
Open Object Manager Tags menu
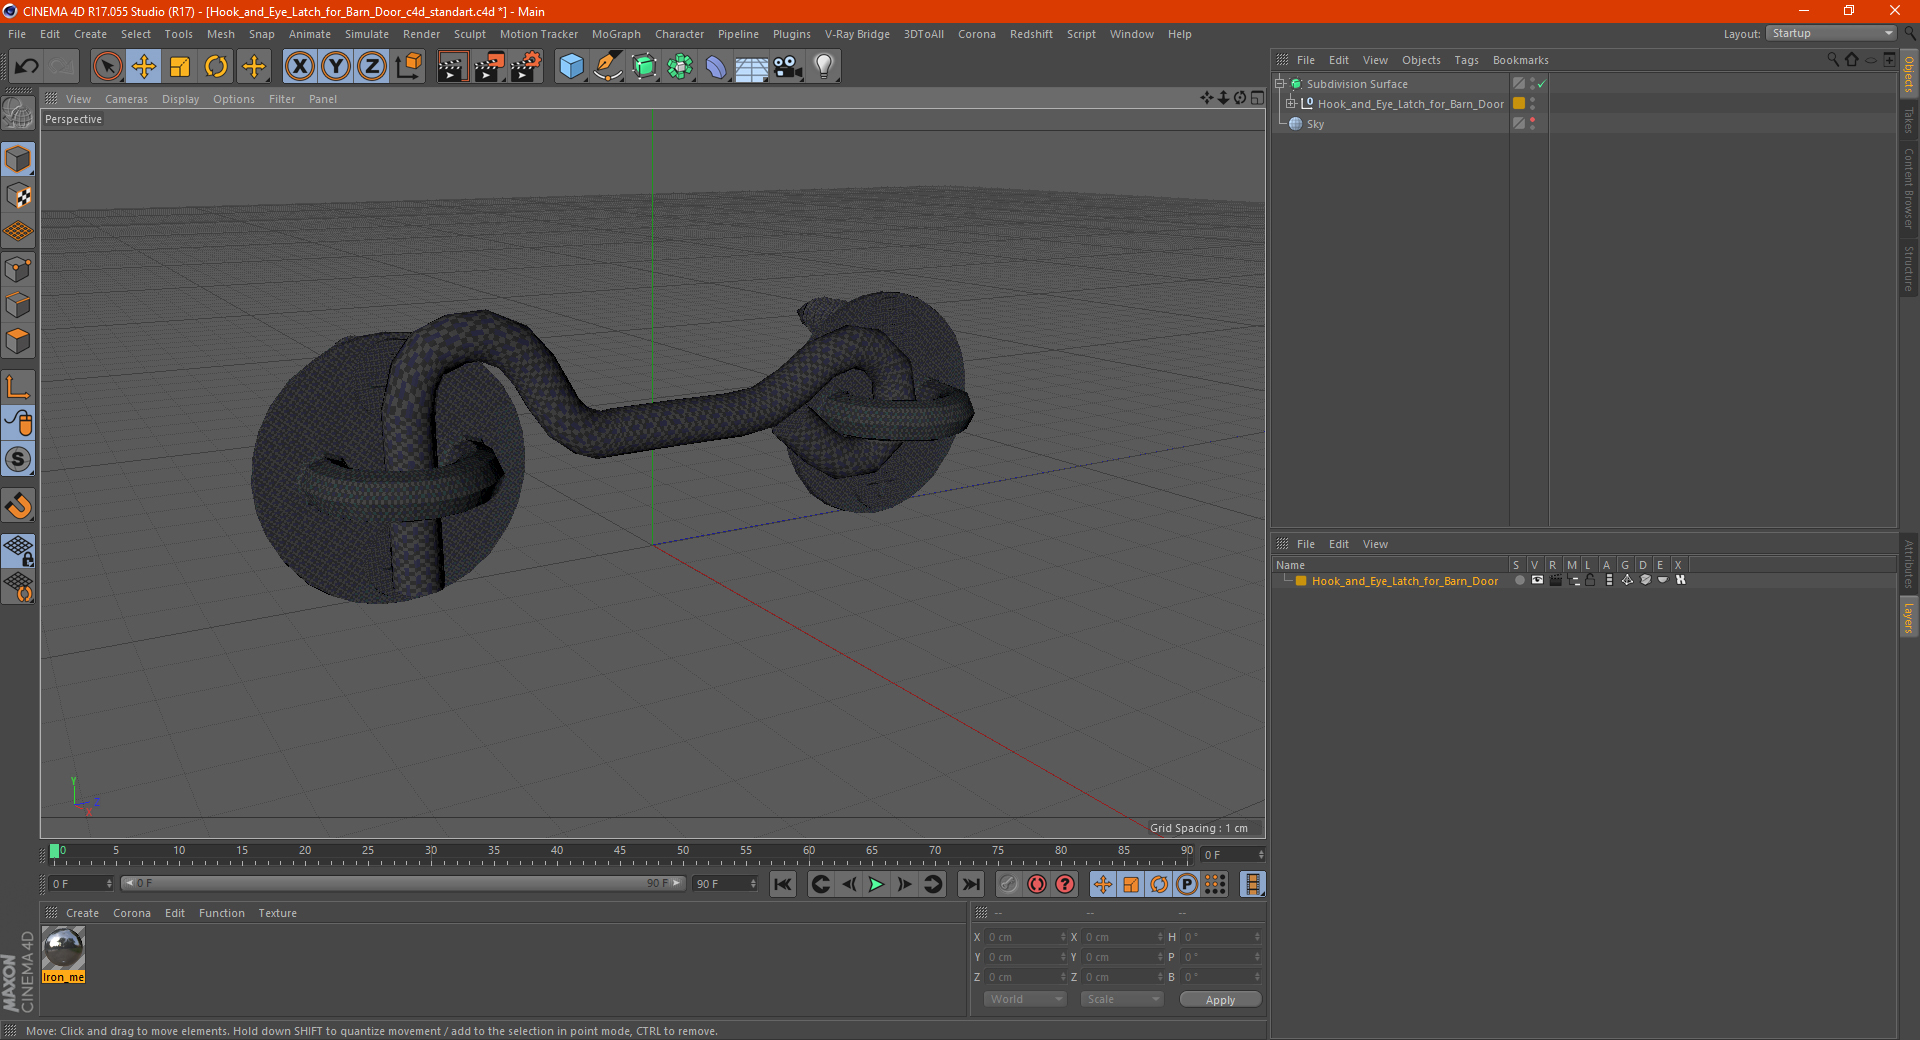(1466, 60)
